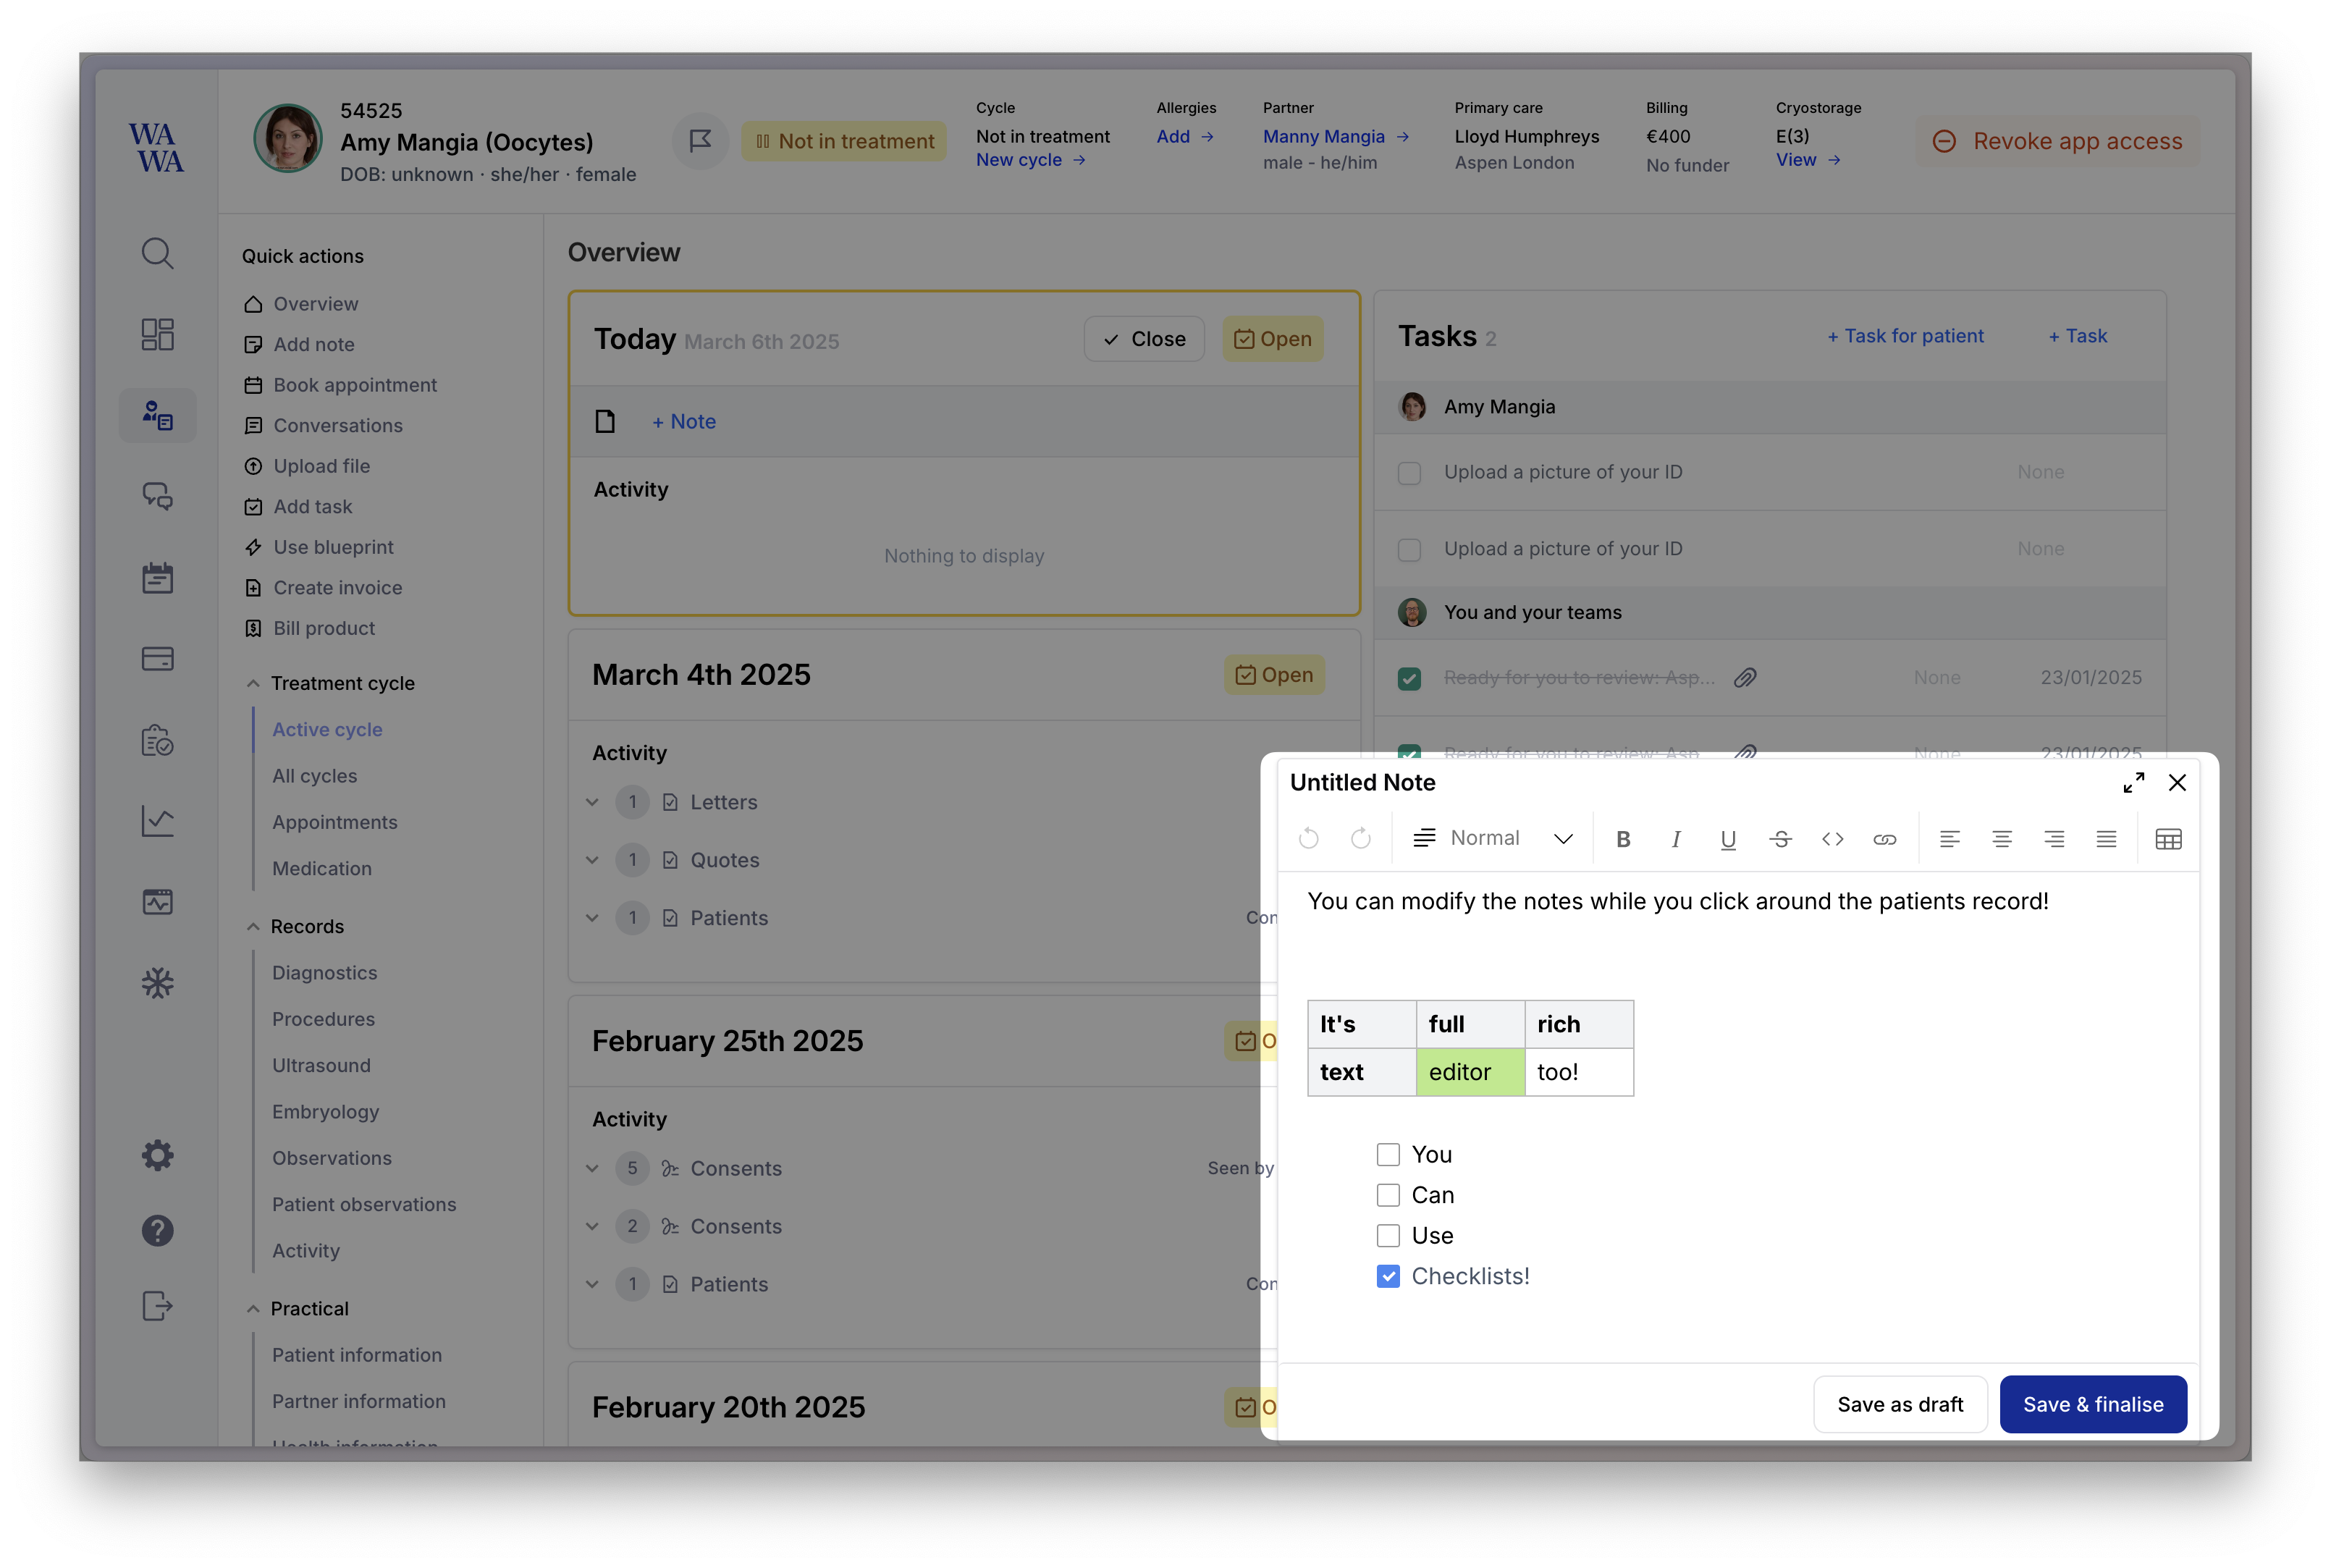Toggle strikethrough in note toolbar
The image size is (2331, 1568).
(x=1780, y=839)
